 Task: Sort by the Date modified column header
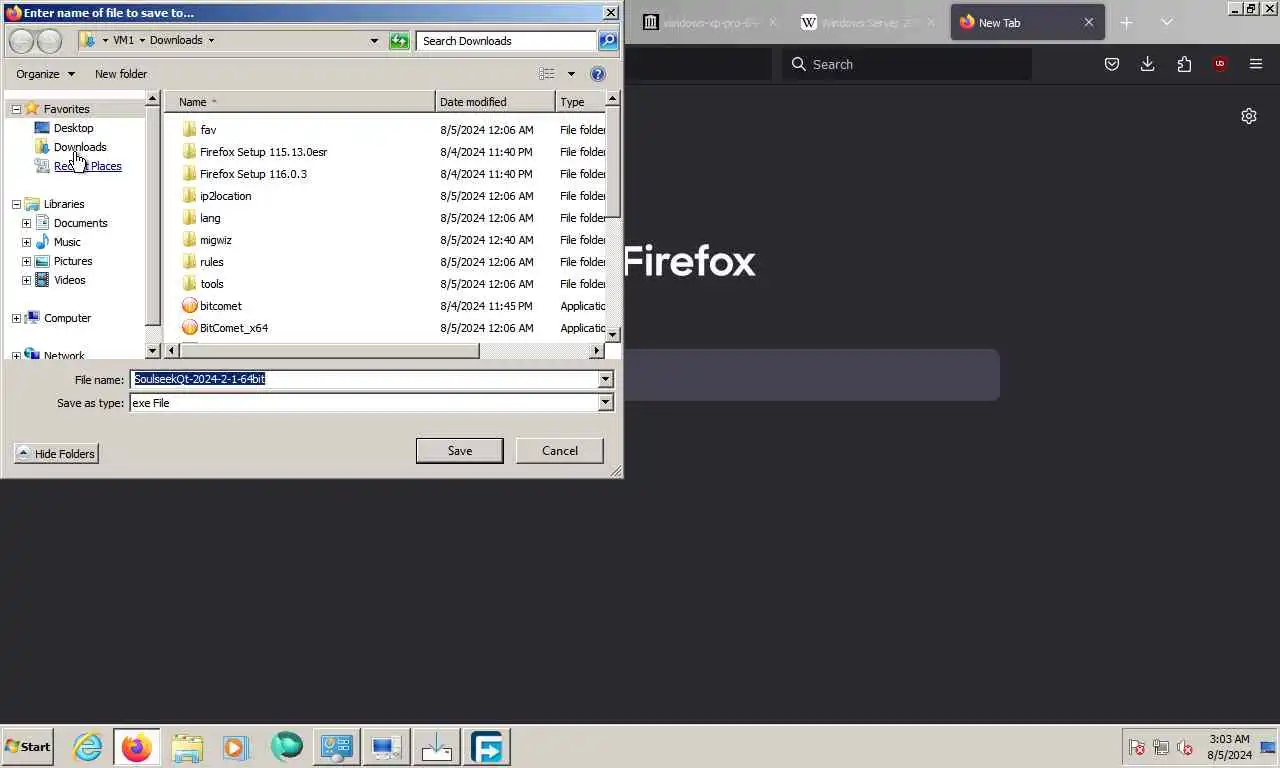pos(495,102)
